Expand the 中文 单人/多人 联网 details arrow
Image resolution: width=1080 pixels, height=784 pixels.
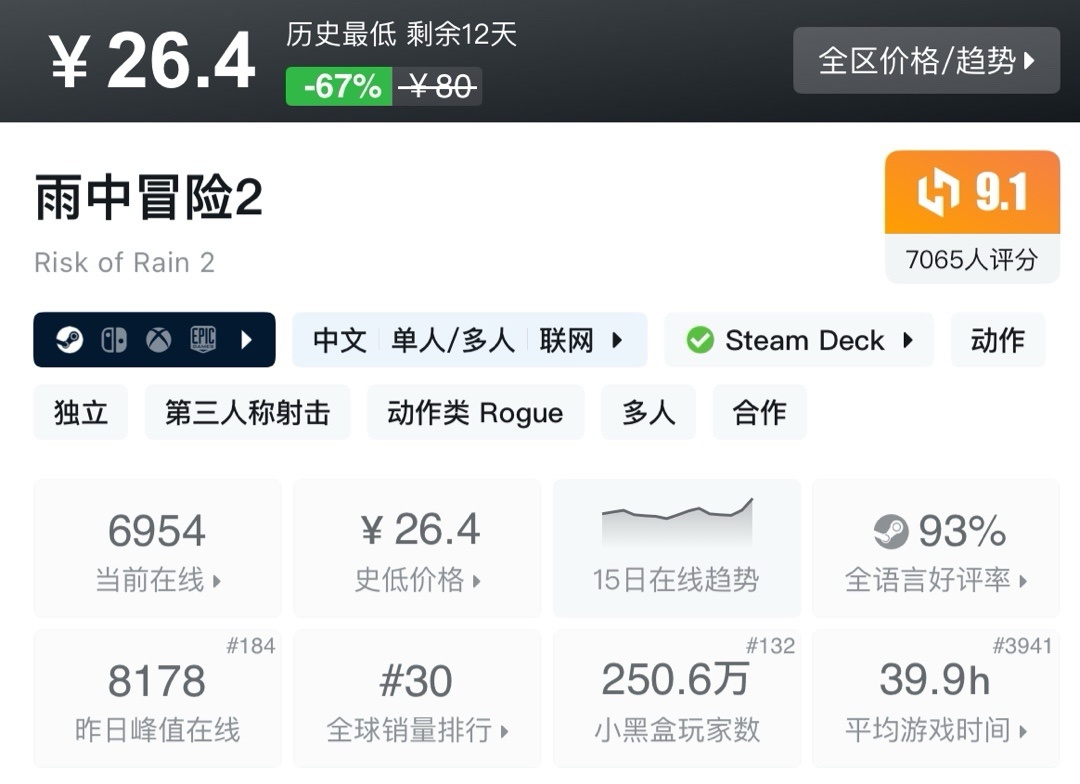[x=617, y=340]
